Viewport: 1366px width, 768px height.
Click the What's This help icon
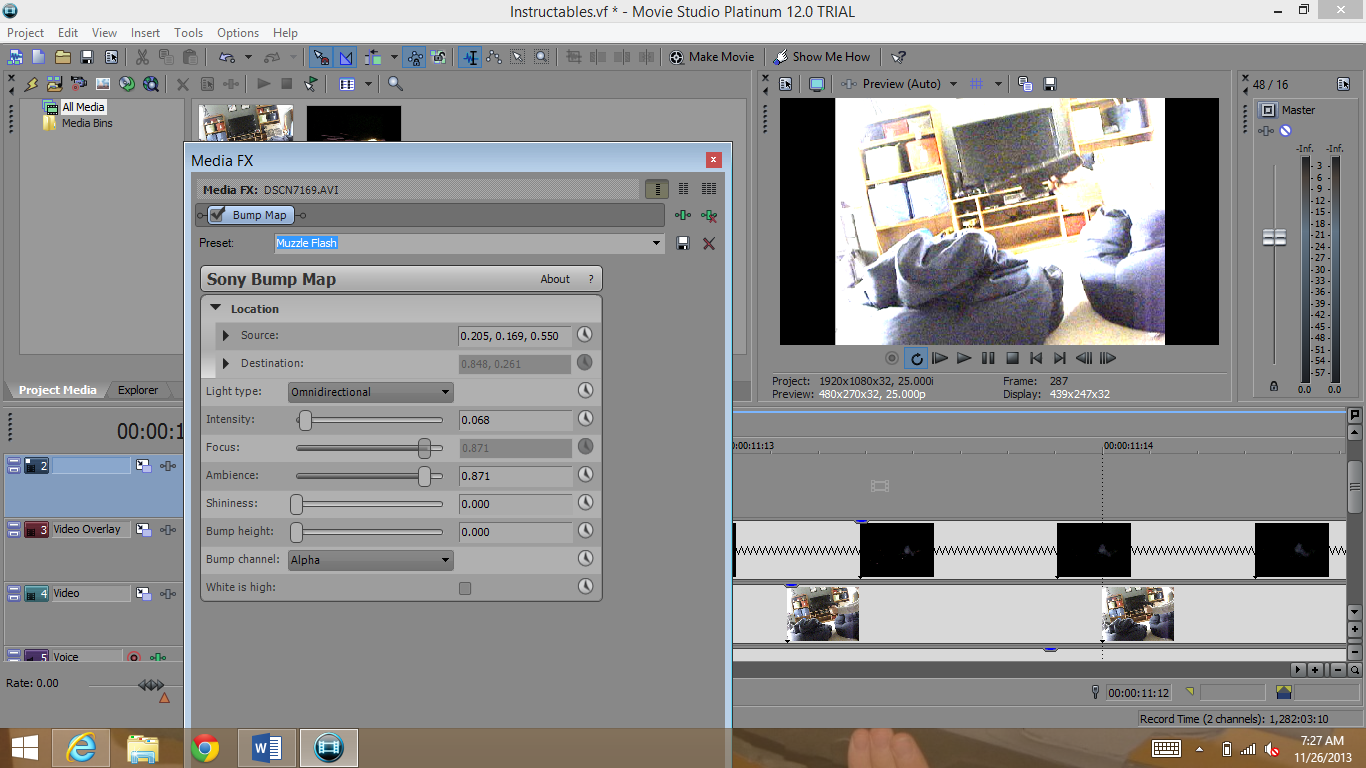[x=899, y=57]
